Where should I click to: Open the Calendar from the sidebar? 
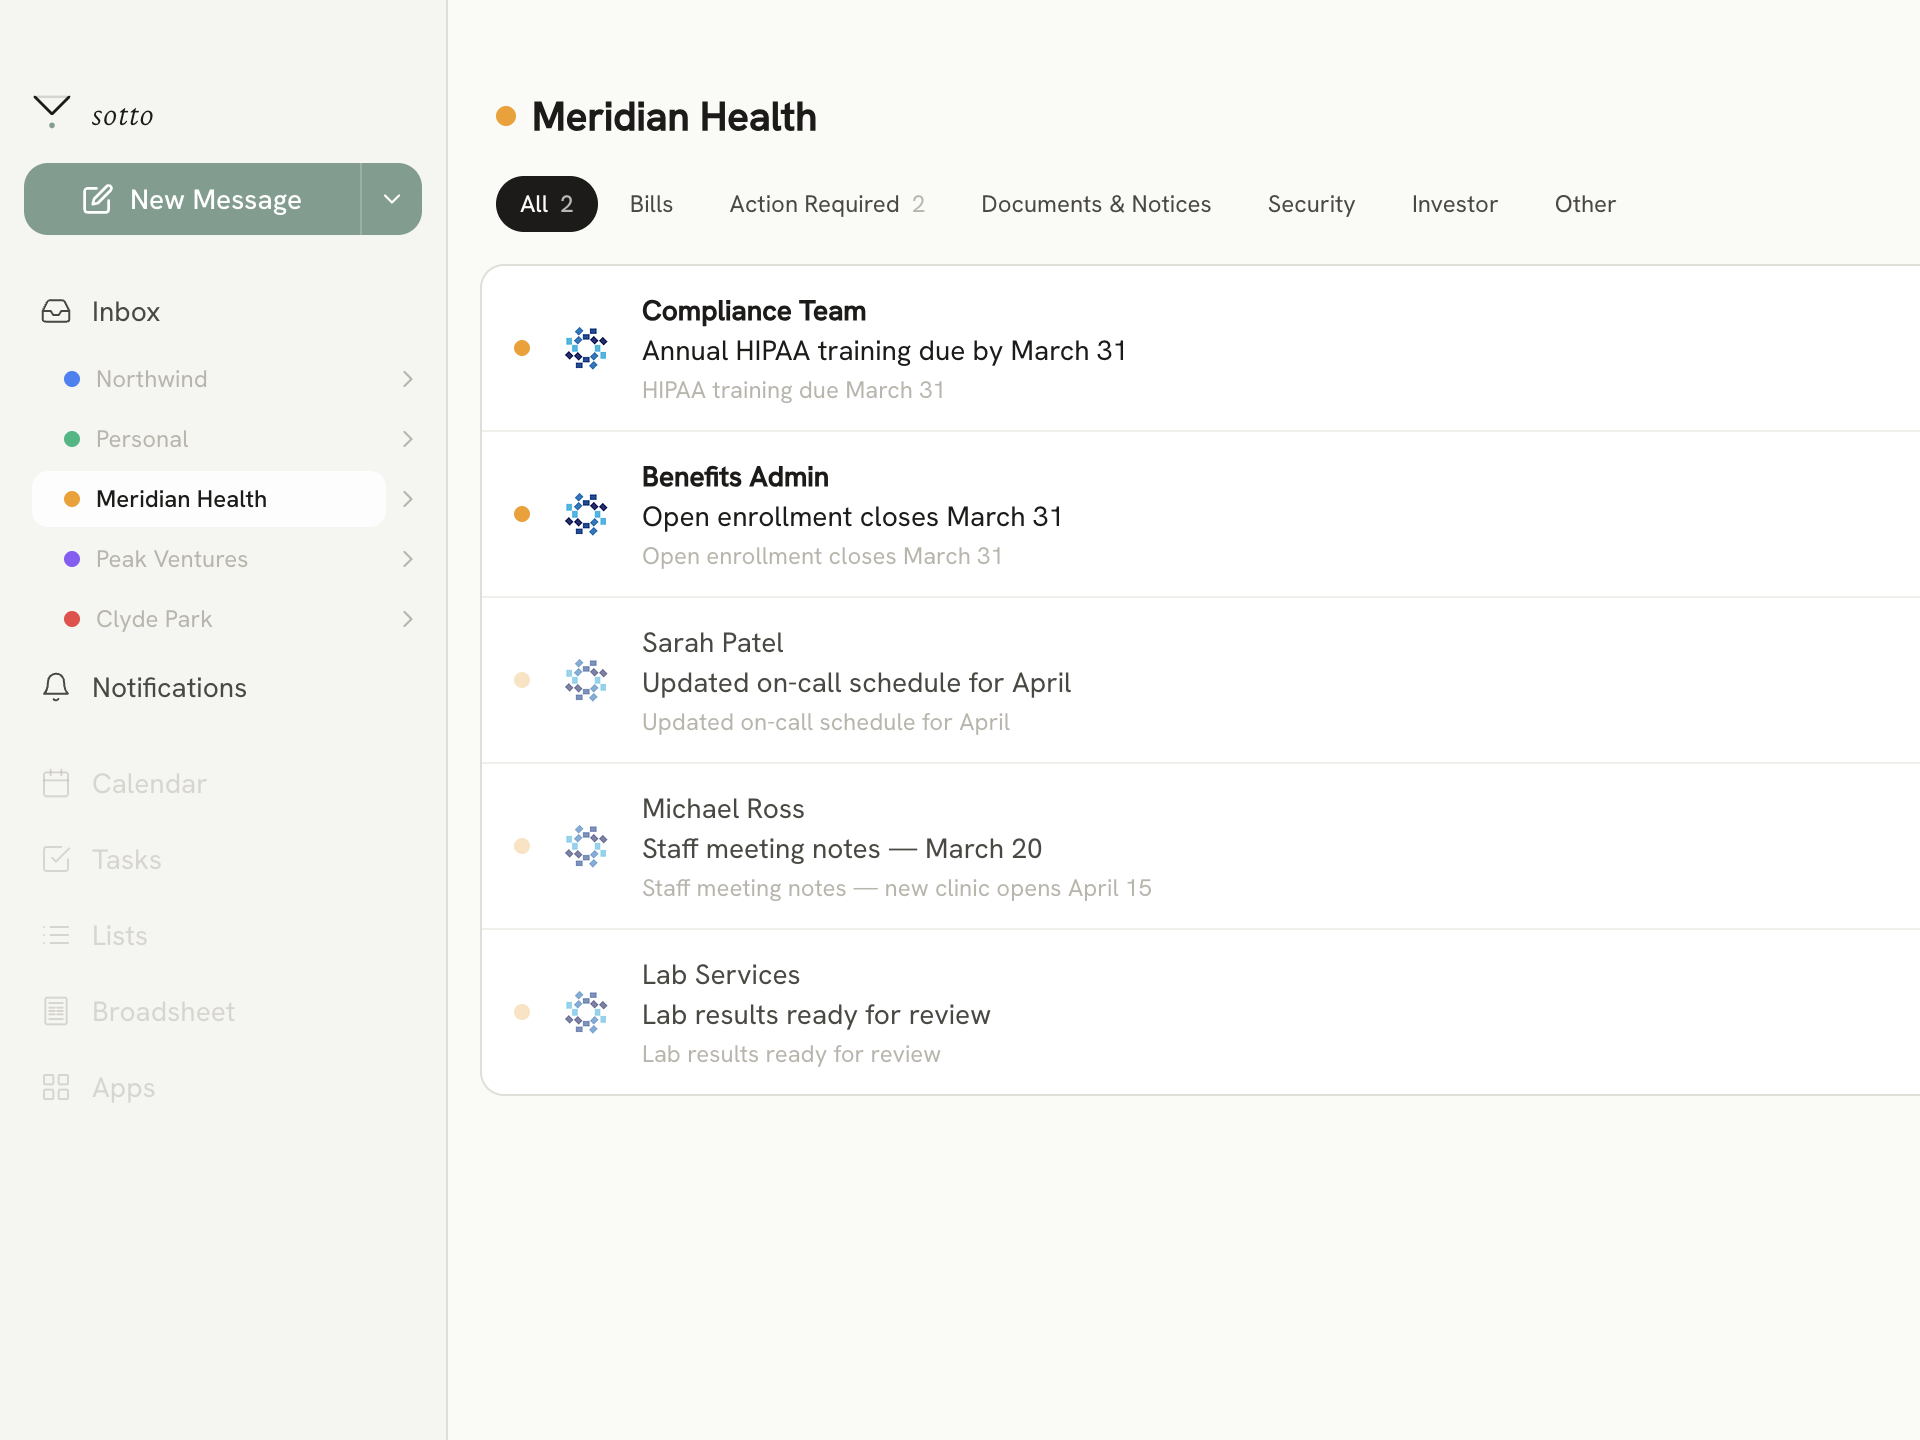(148, 783)
